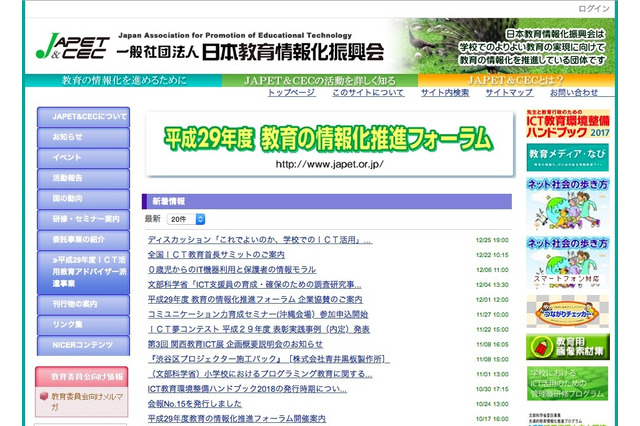This screenshot has height=426, width=640.
Task: Click 教育用画像素材集 banner
Action: coord(568,347)
